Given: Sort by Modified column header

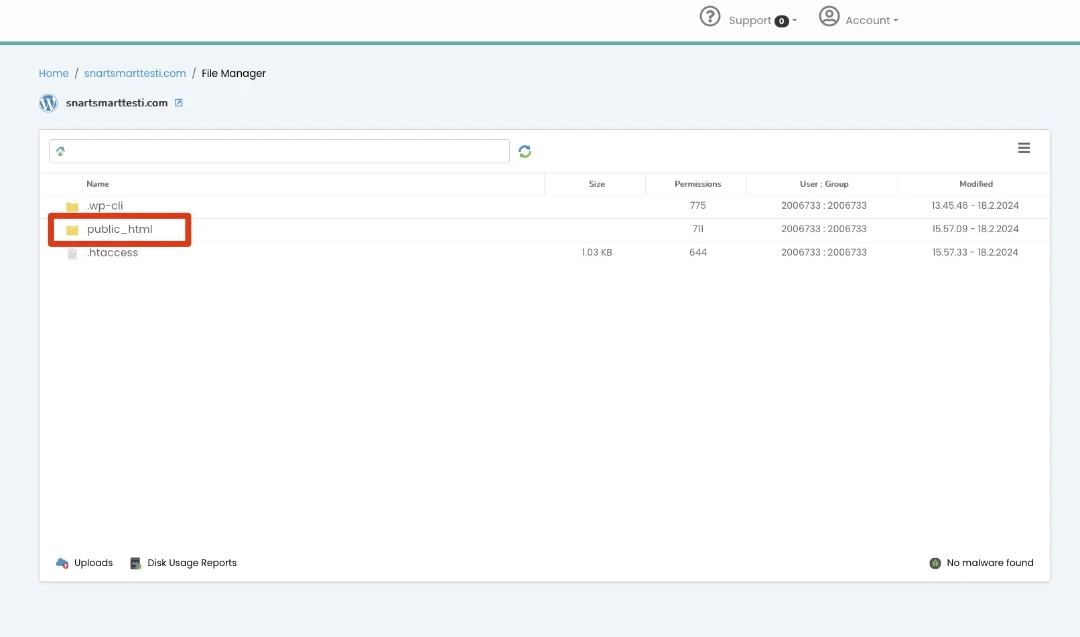Looking at the screenshot, I should (x=976, y=184).
